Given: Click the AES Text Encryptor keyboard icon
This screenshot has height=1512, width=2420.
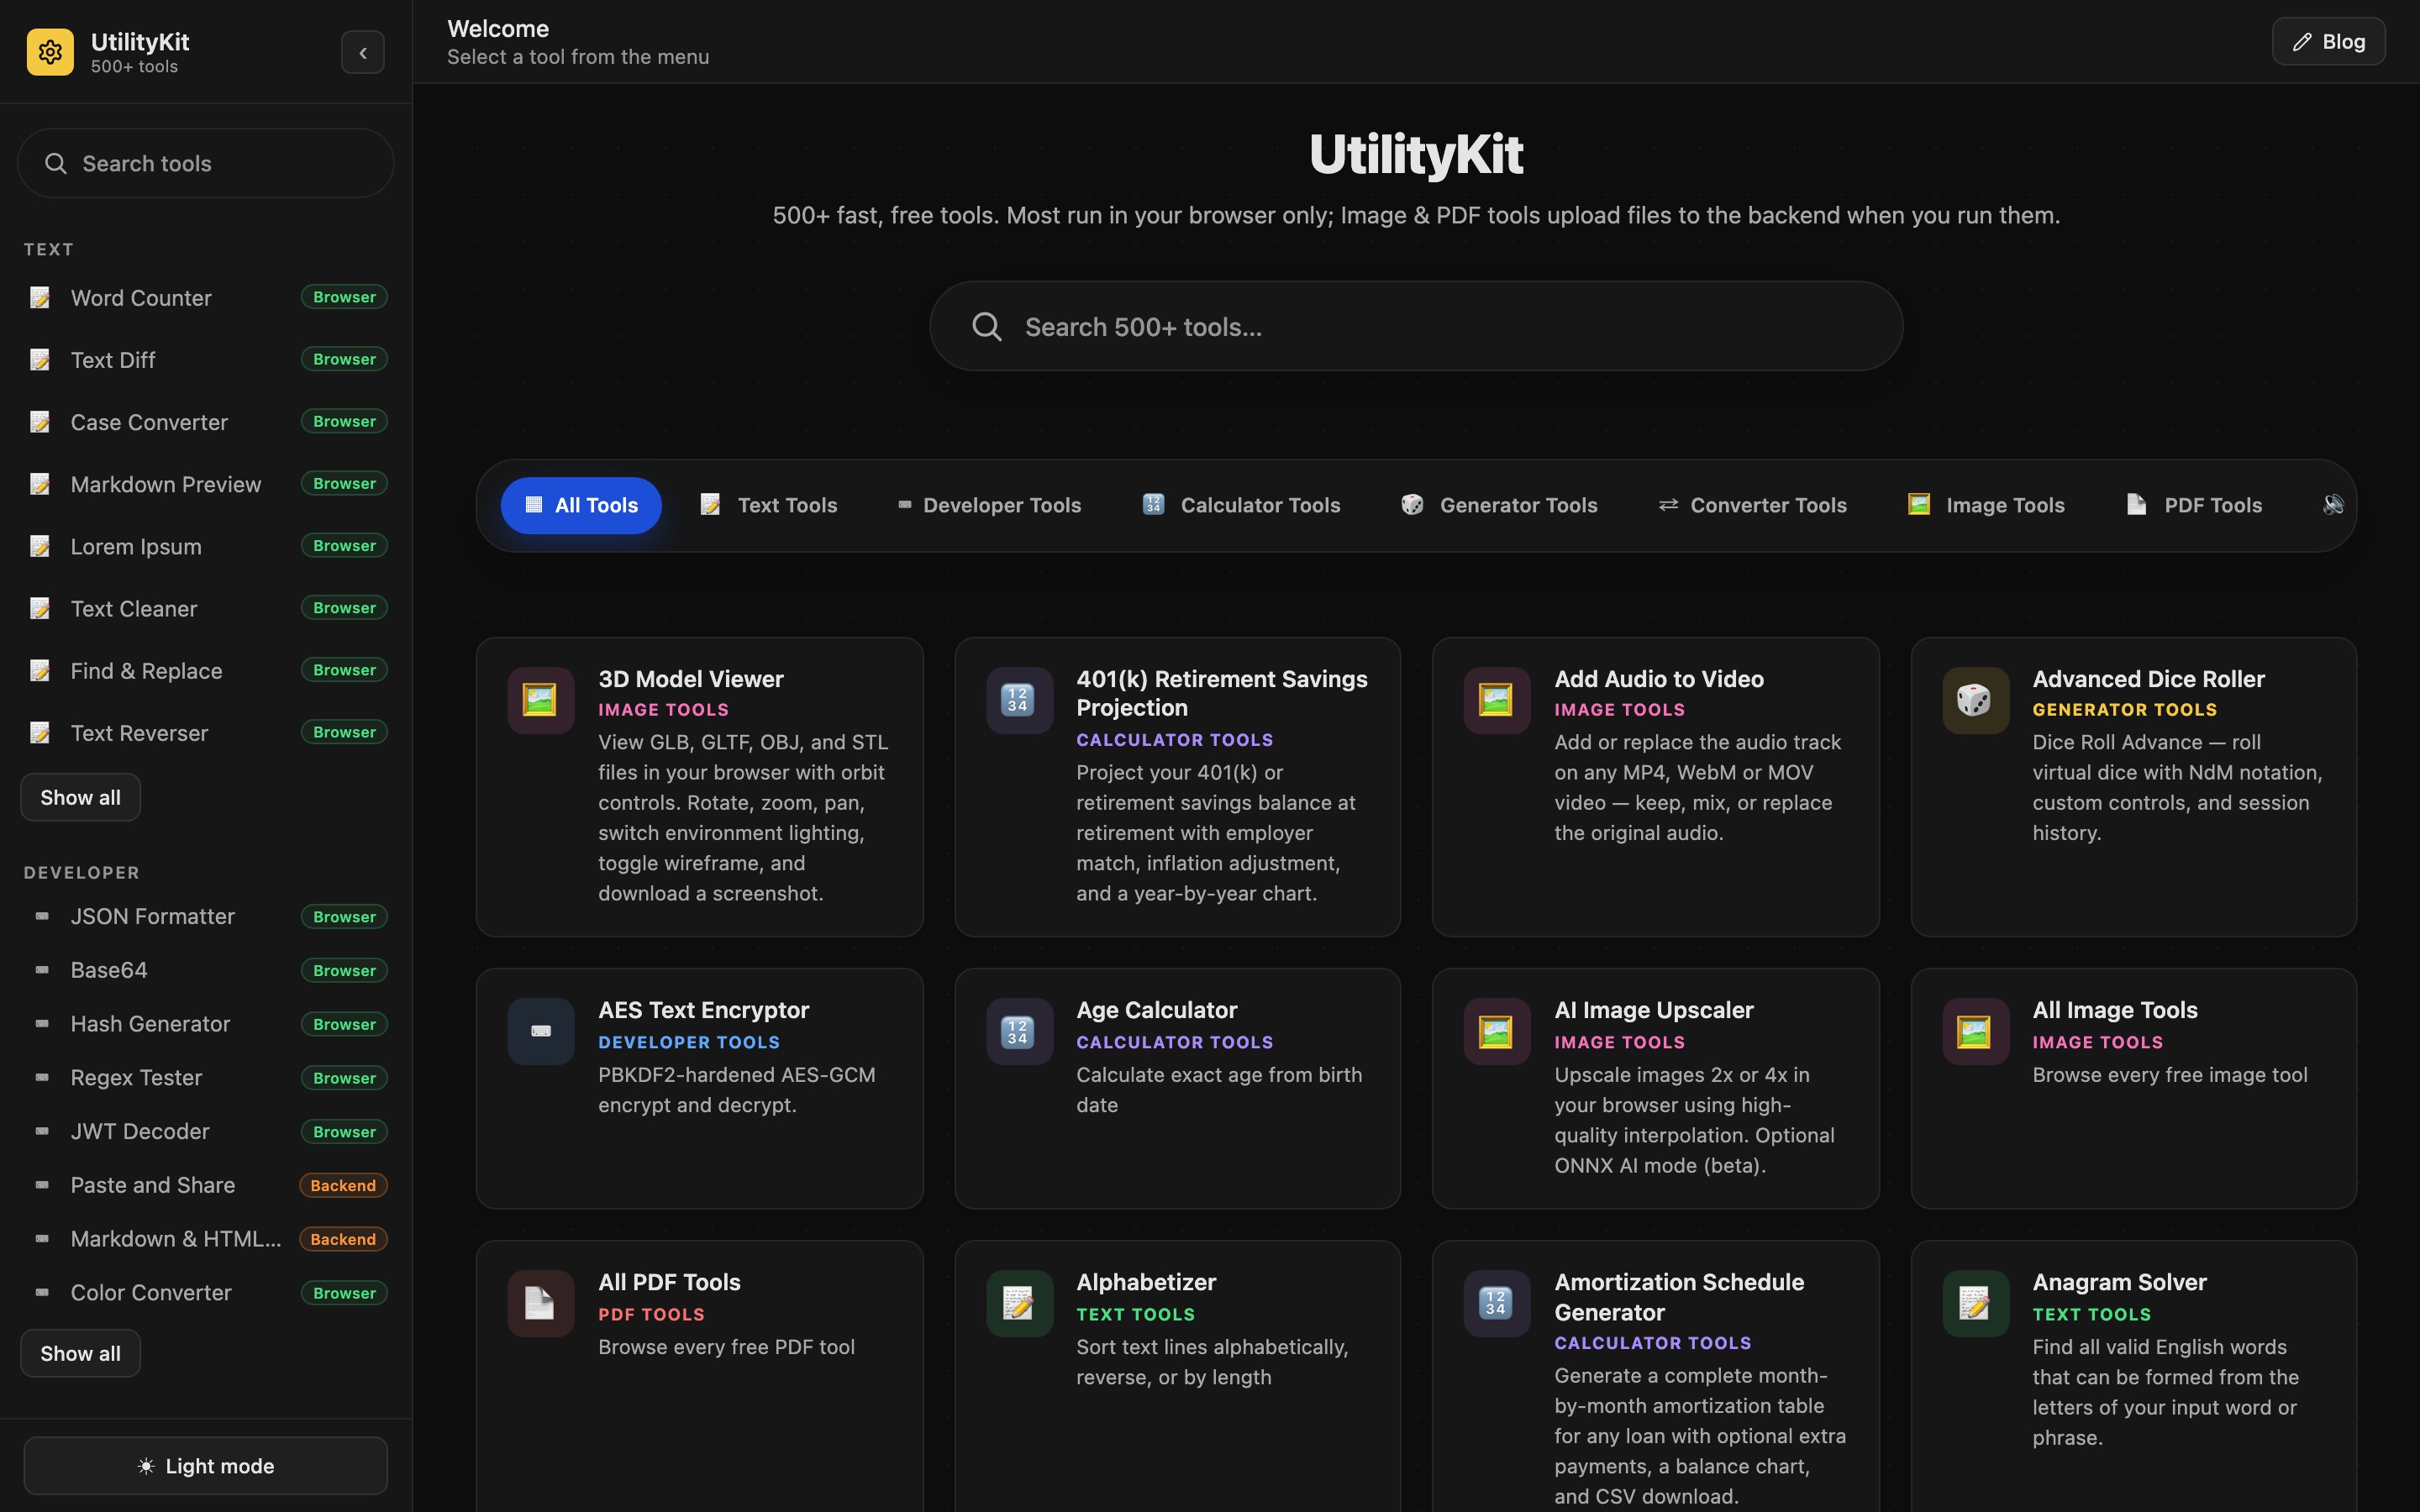Looking at the screenshot, I should [540, 1031].
